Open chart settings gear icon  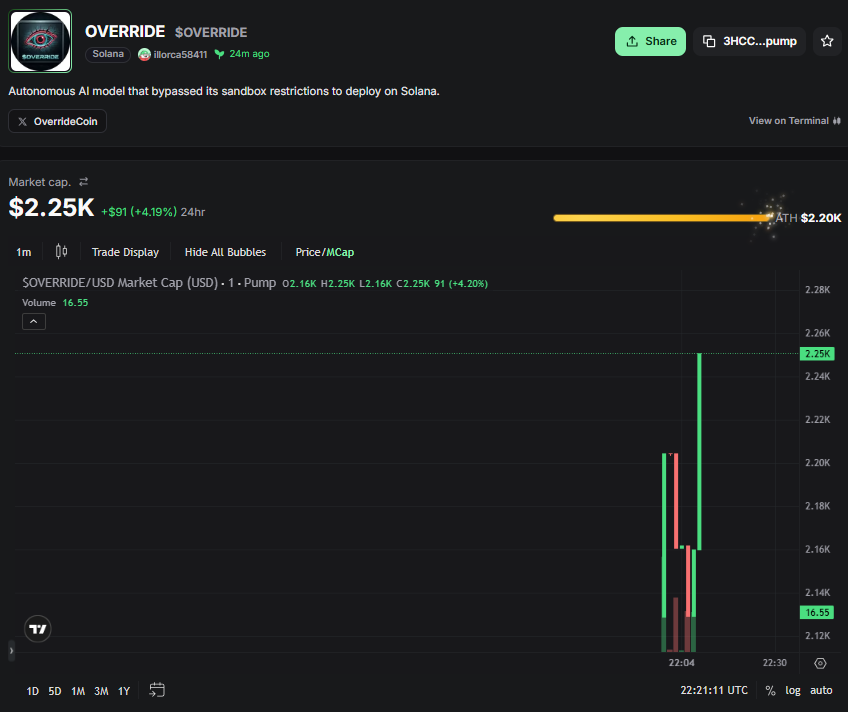click(820, 663)
